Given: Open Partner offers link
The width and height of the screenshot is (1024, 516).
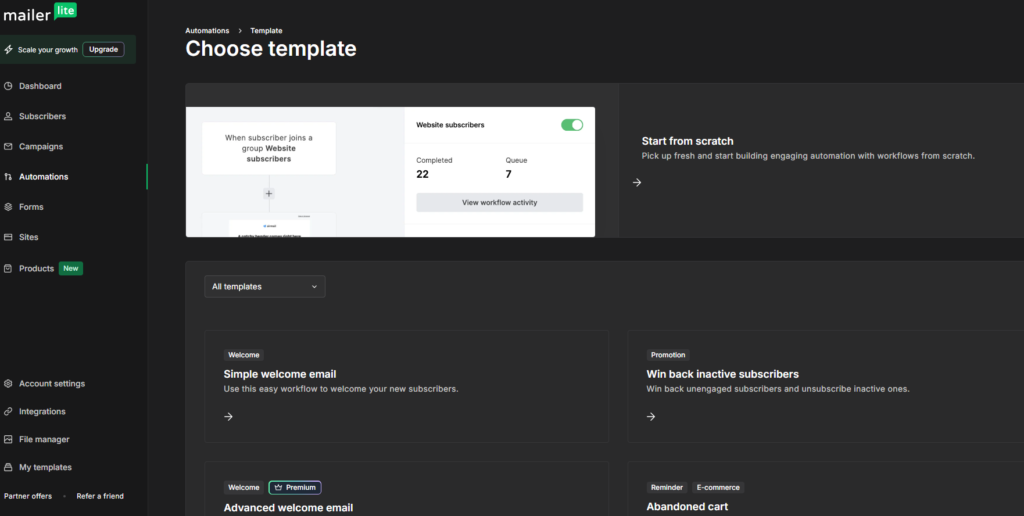Looking at the screenshot, I should [28, 496].
